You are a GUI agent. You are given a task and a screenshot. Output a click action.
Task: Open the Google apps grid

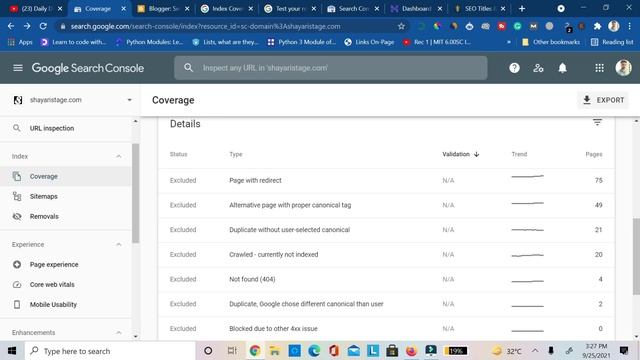[599, 68]
